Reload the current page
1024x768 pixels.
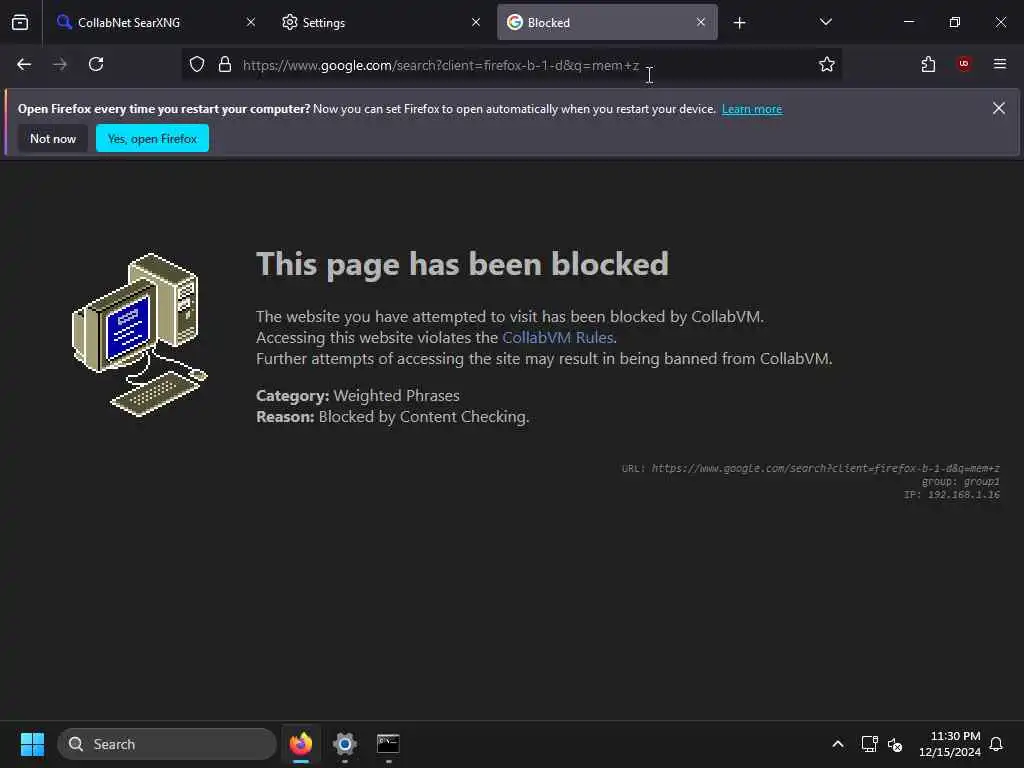96,64
